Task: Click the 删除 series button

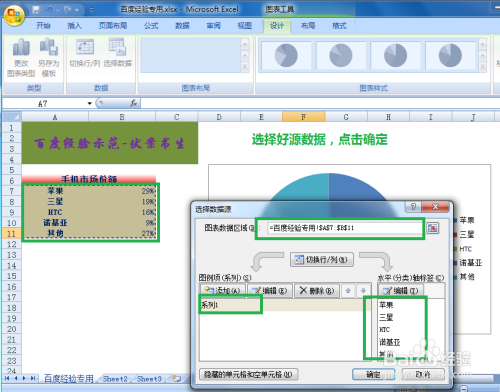Action: 317,291
